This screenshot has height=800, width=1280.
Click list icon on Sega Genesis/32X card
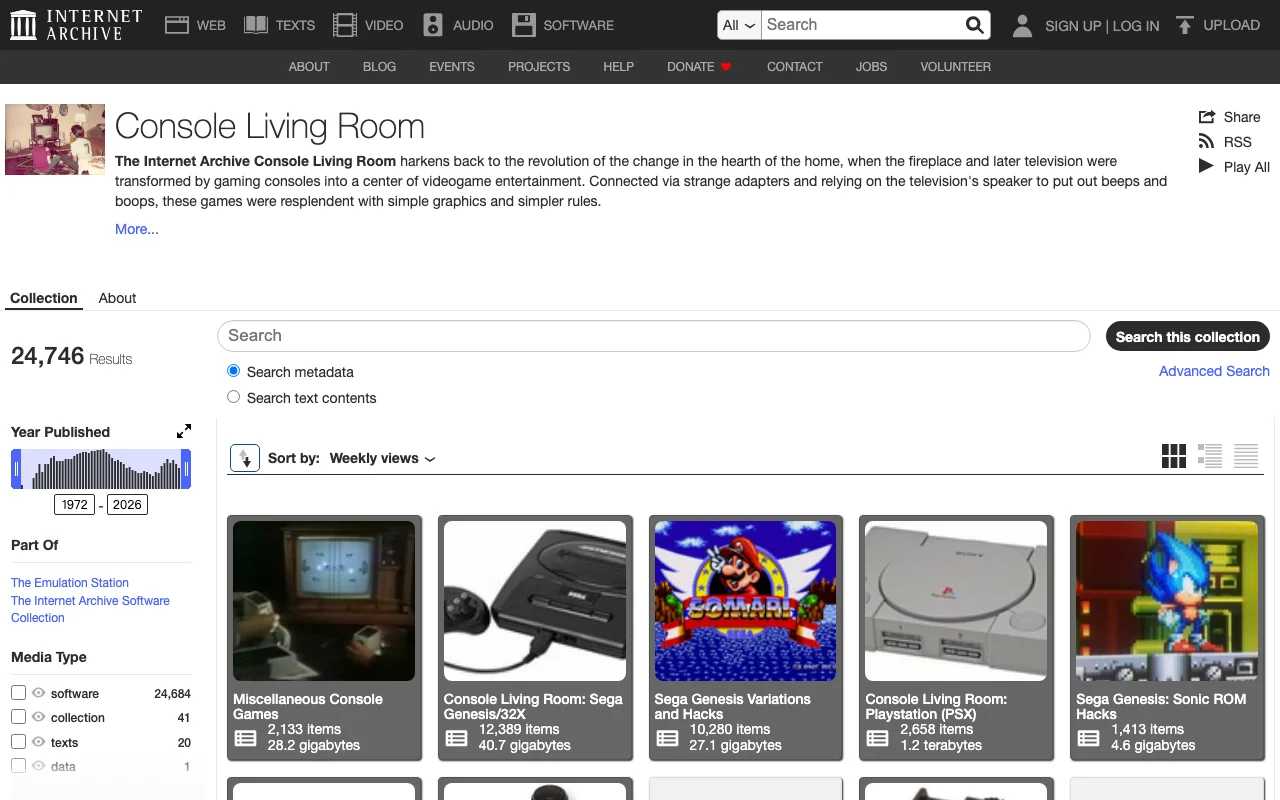(456, 738)
